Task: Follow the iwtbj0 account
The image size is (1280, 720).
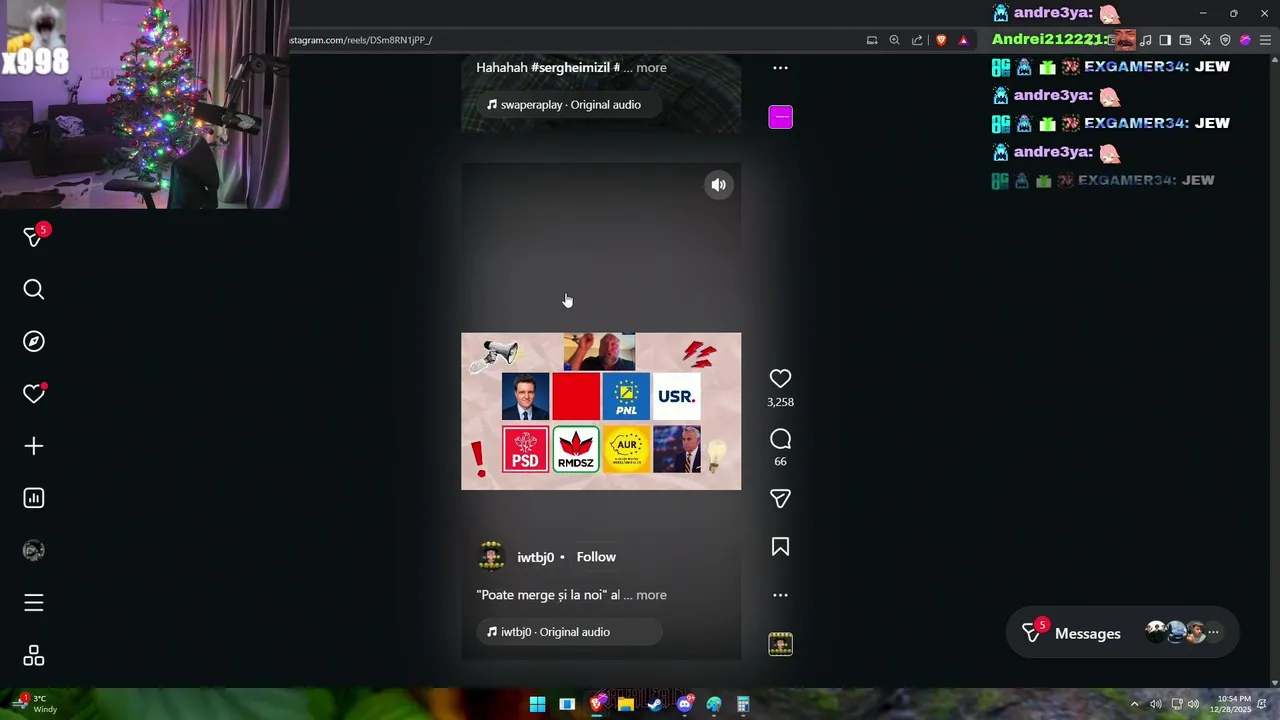Action: [x=596, y=557]
